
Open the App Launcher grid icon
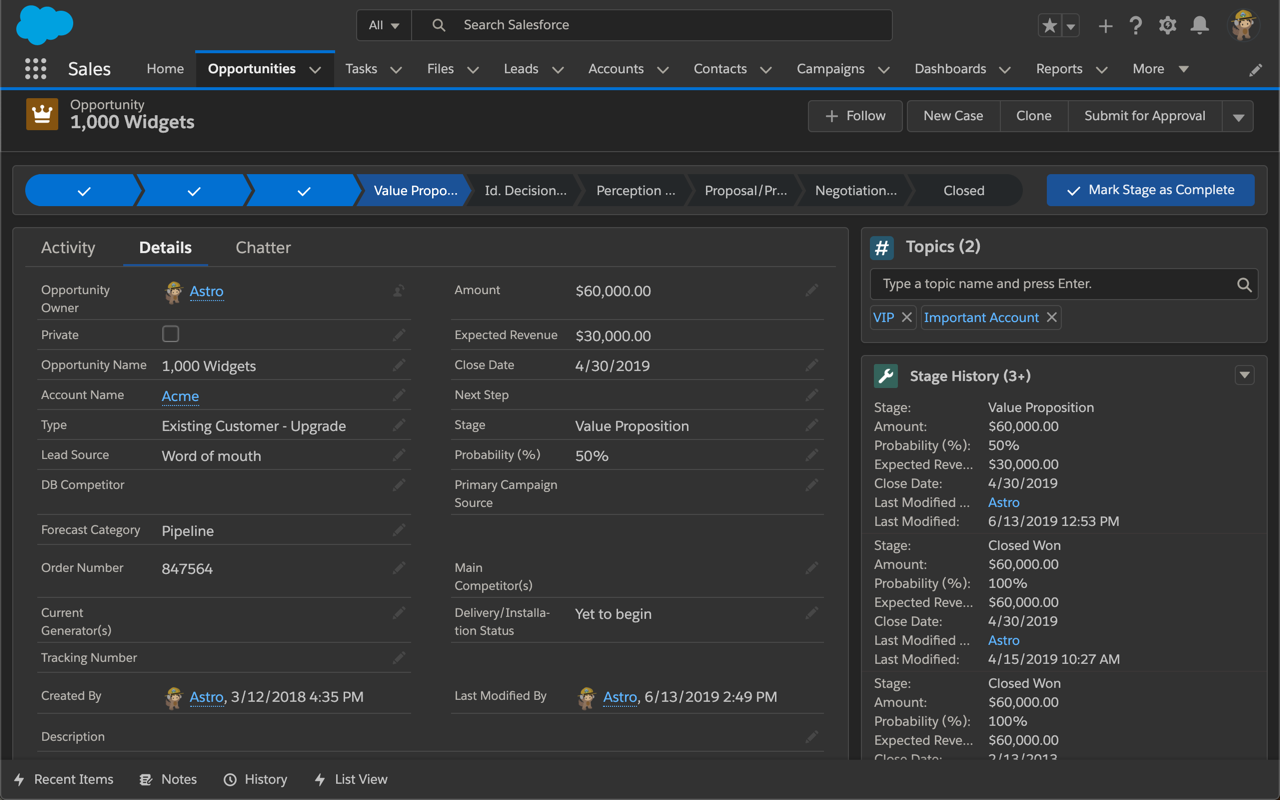[36, 69]
